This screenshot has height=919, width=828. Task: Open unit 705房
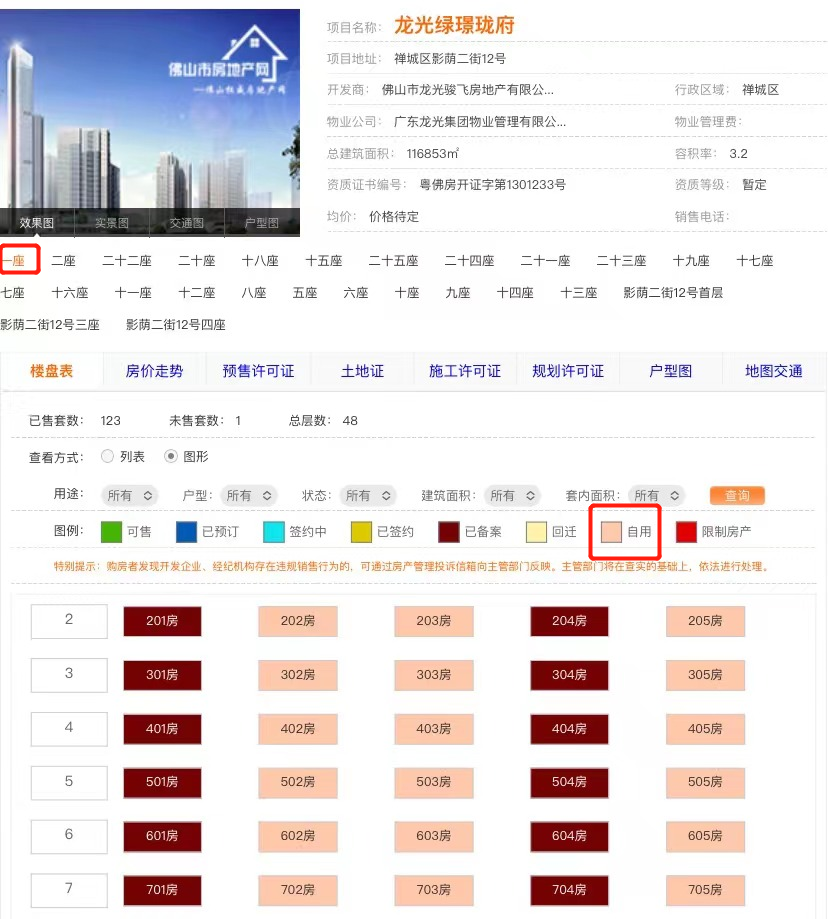705,890
